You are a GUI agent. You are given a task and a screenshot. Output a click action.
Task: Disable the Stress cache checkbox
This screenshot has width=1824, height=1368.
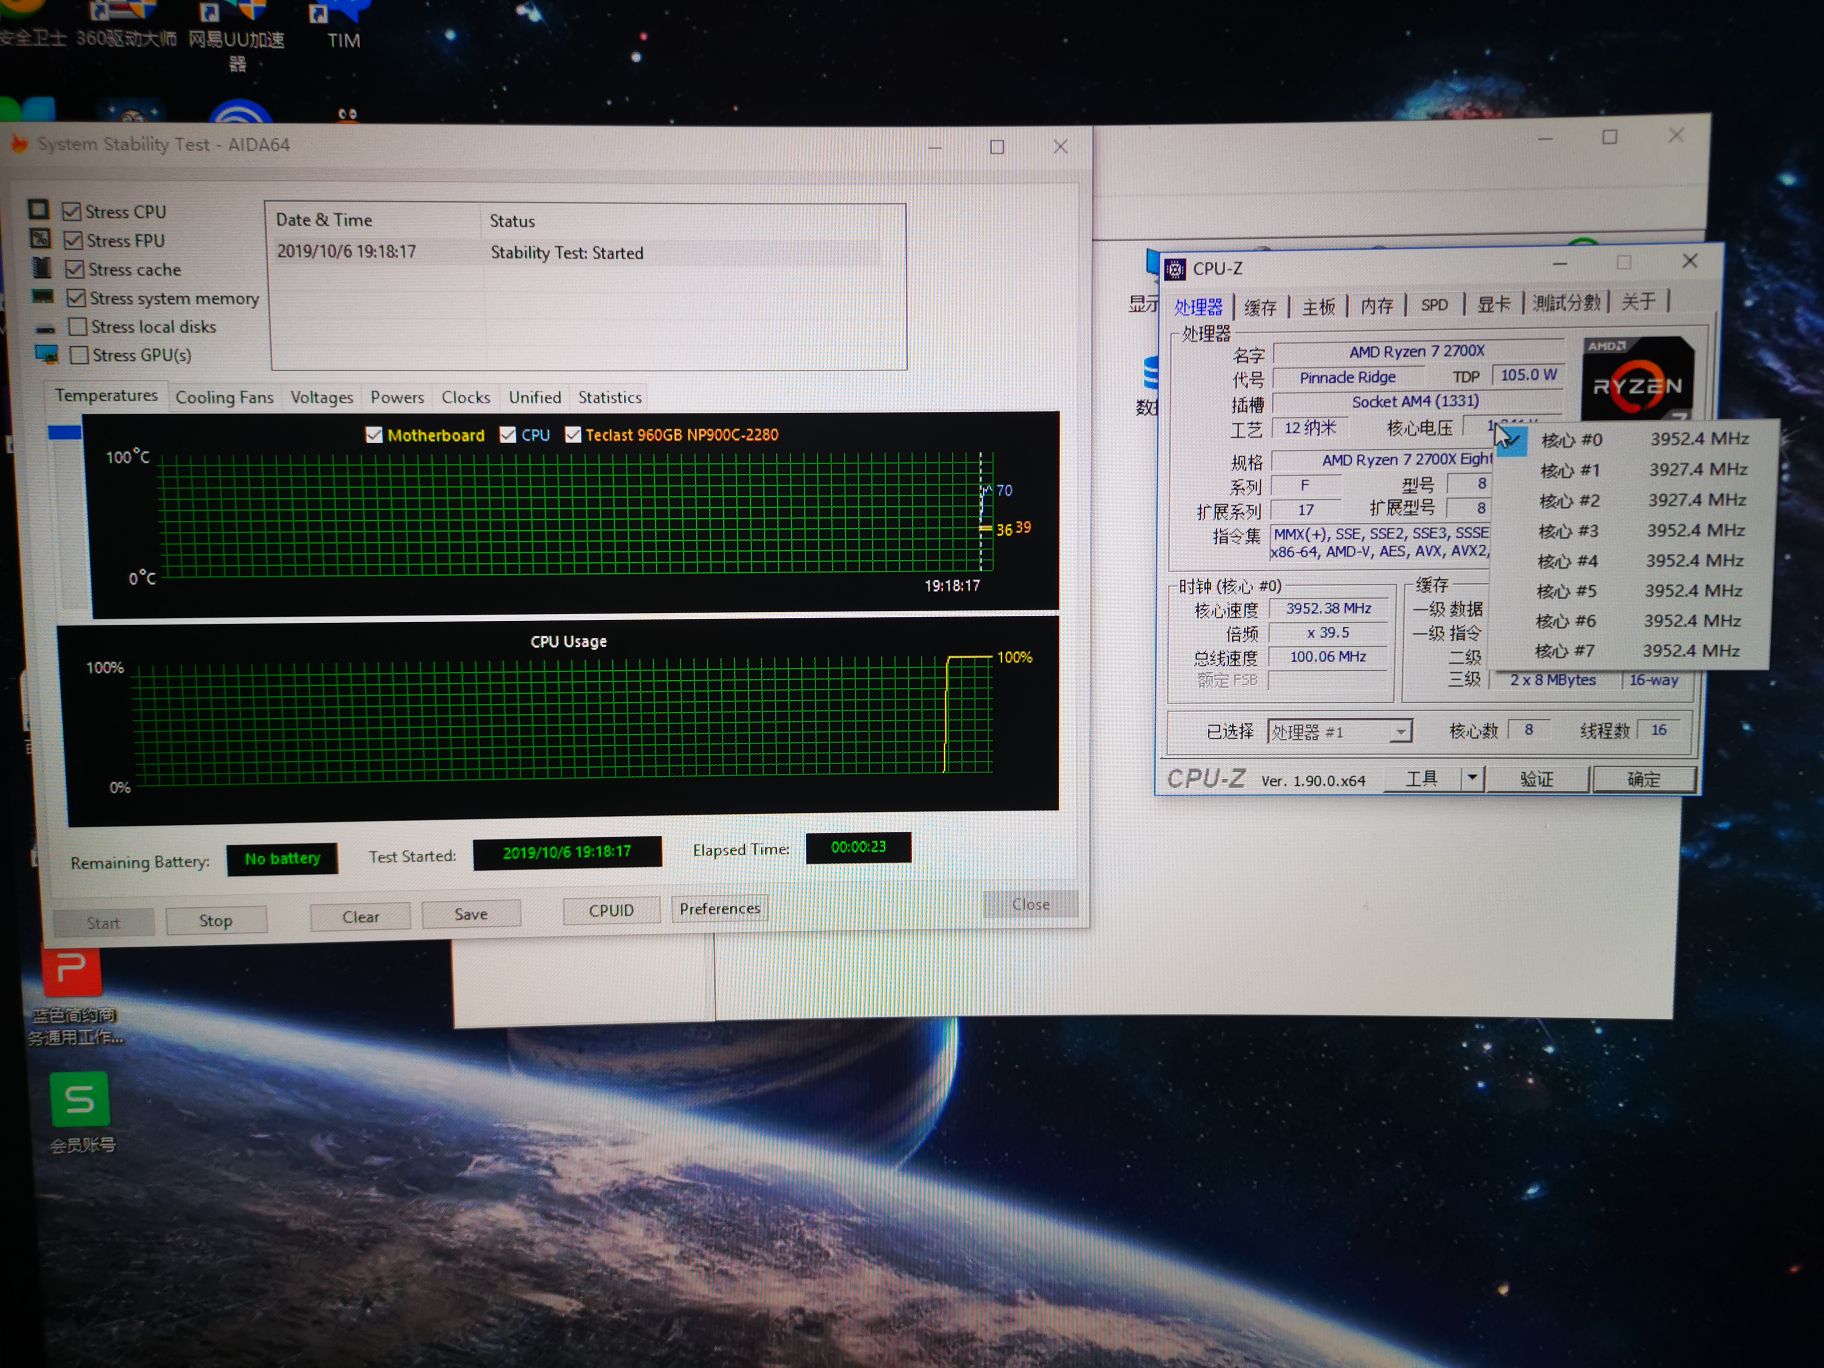pos(76,267)
